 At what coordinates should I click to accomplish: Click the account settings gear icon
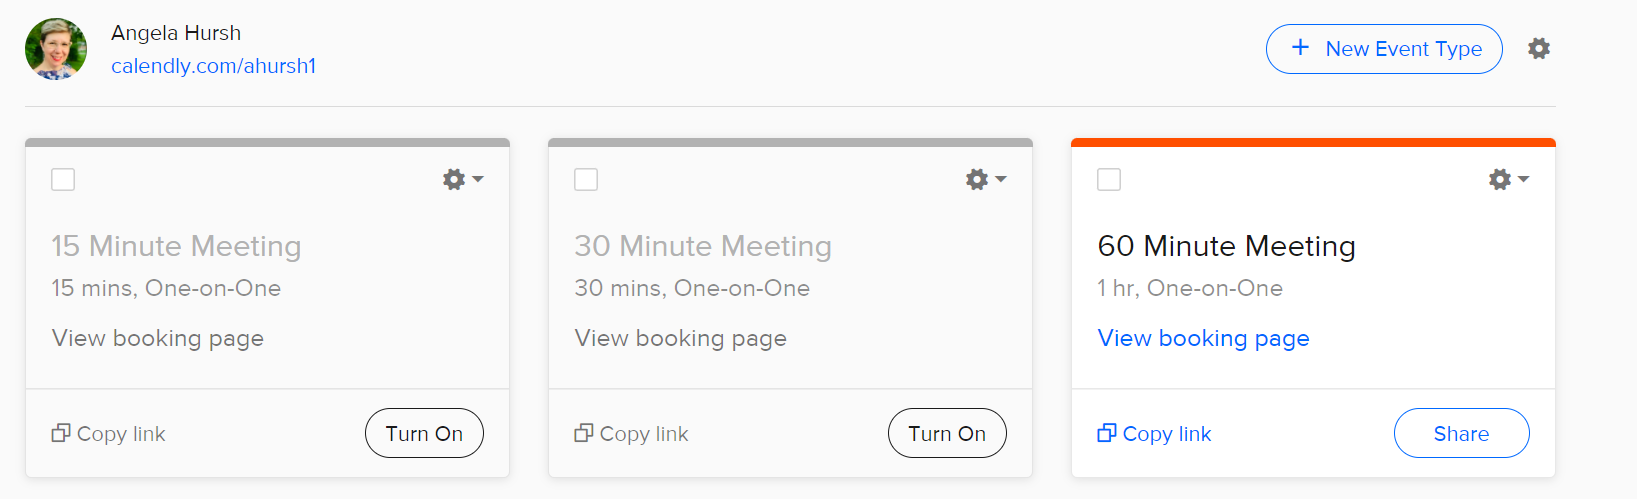tap(1538, 49)
